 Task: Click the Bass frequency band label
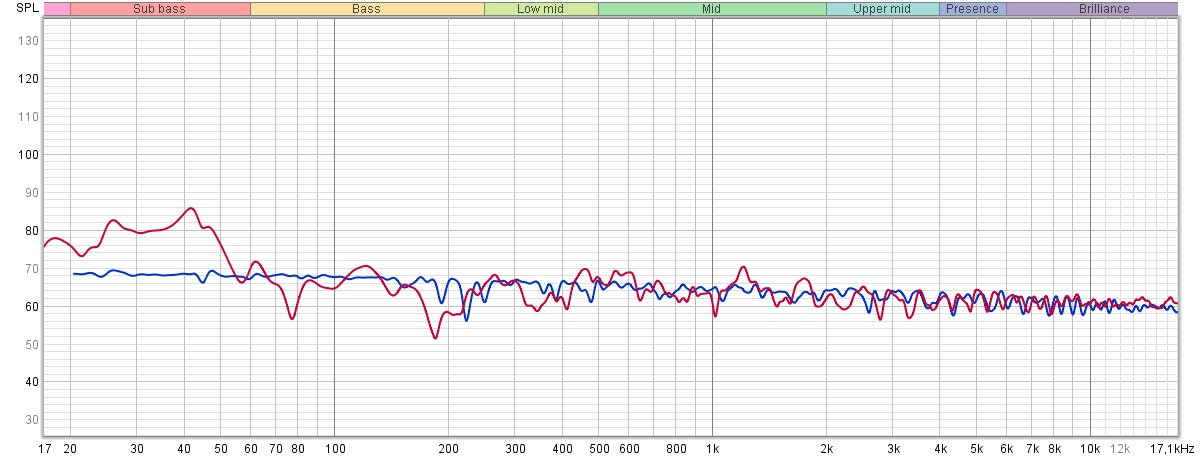[x=367, y=9]
